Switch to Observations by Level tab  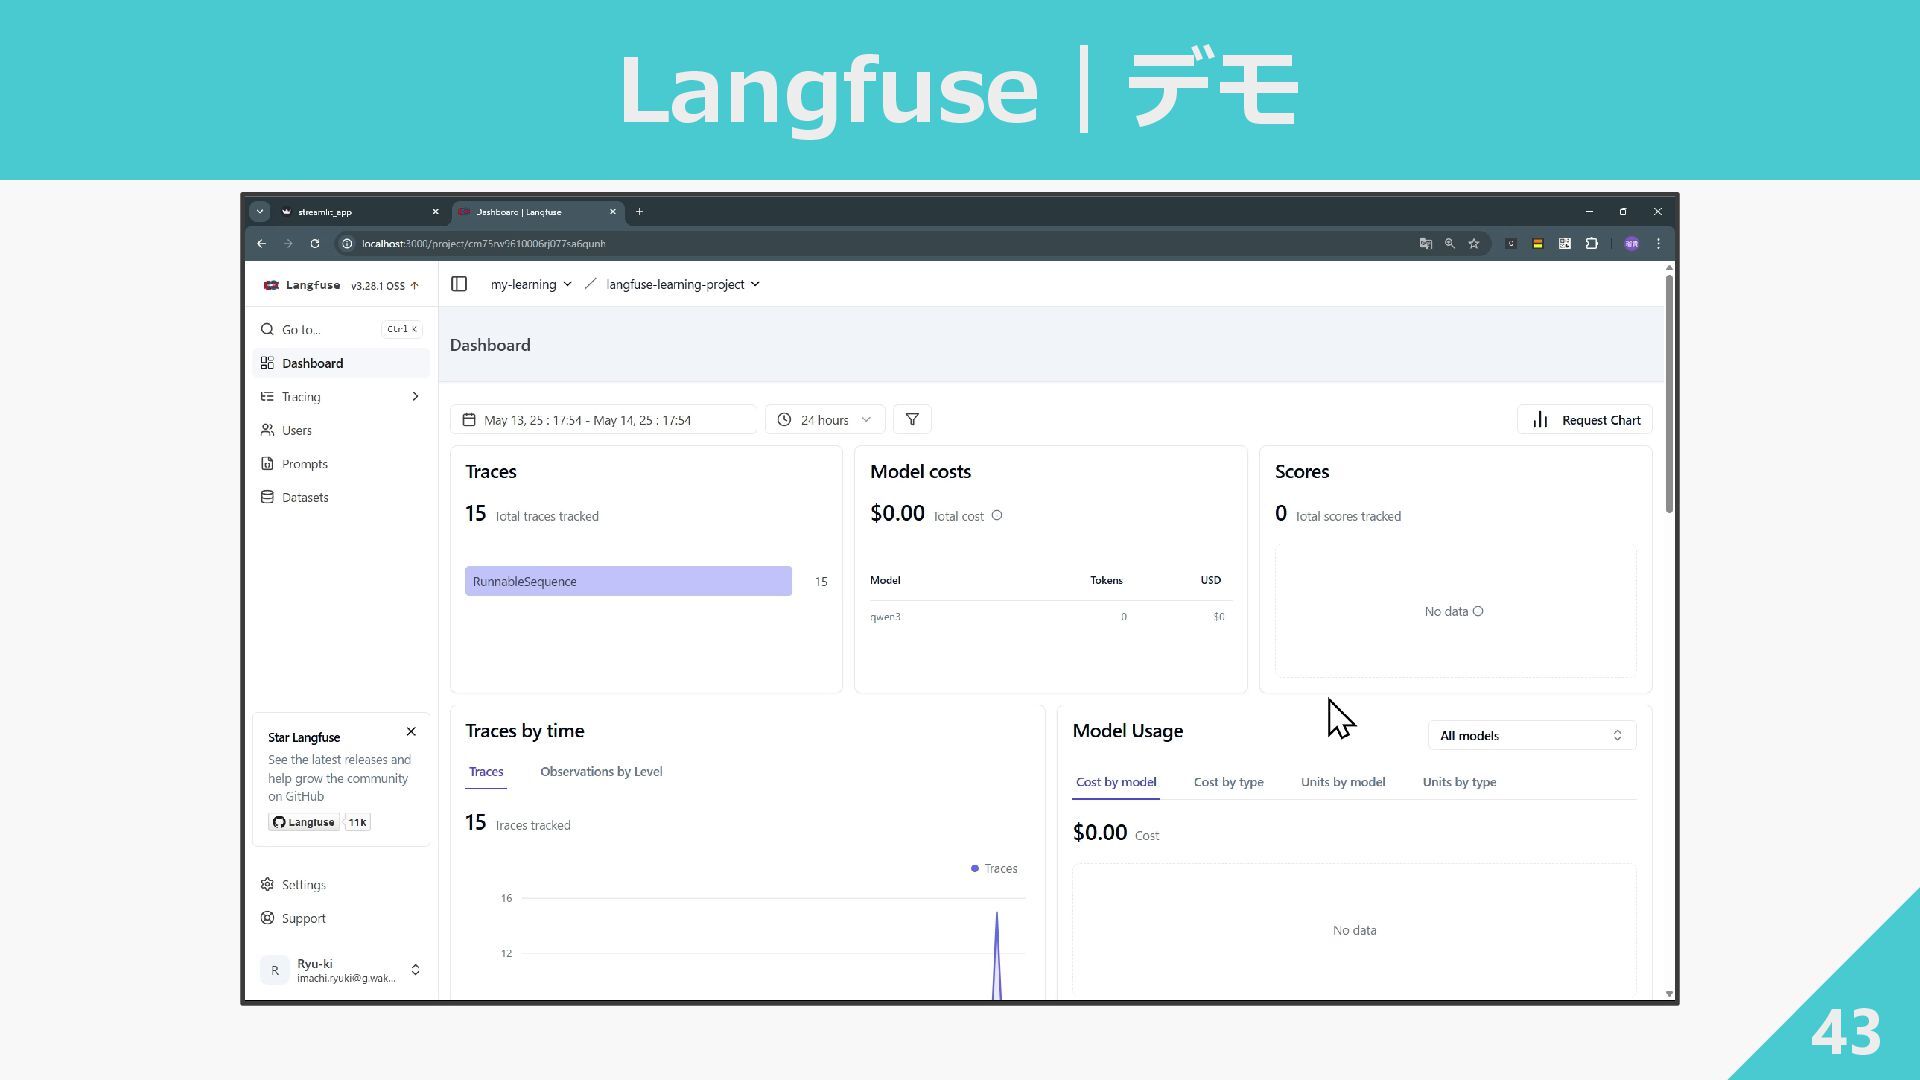click(601, 772)
